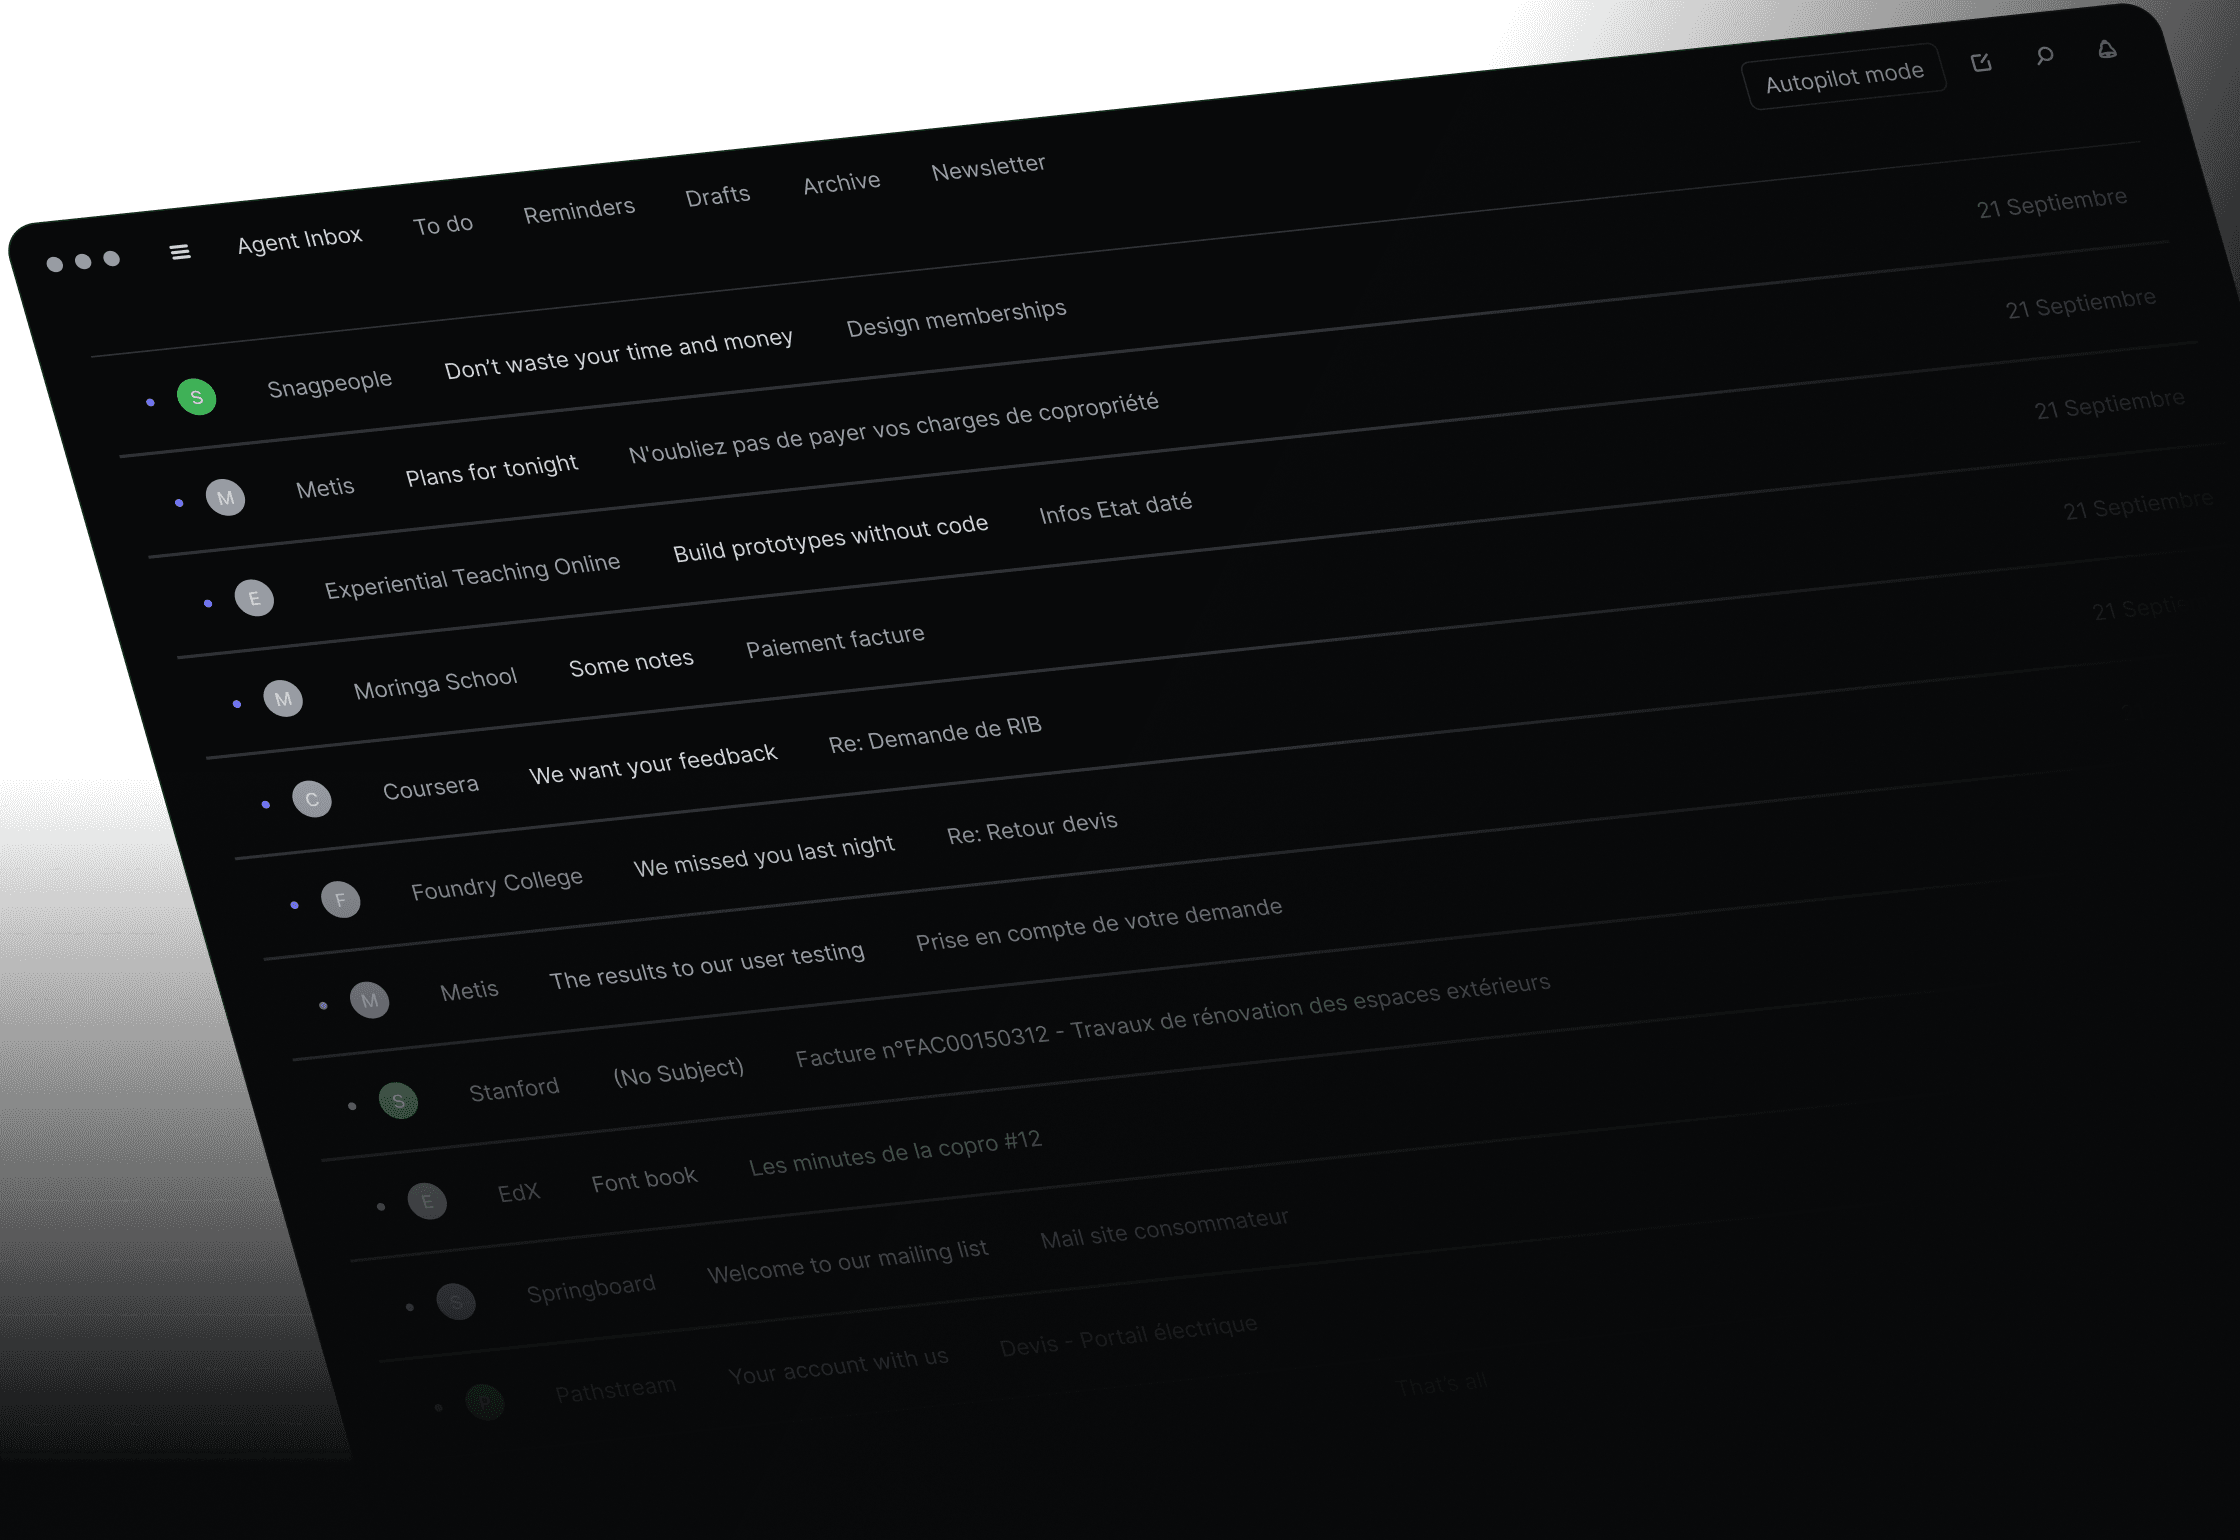The width and height of the screenshot is (2240, 1540).
Task: Switch to the Newsletter tab
Action: [988, 165]
